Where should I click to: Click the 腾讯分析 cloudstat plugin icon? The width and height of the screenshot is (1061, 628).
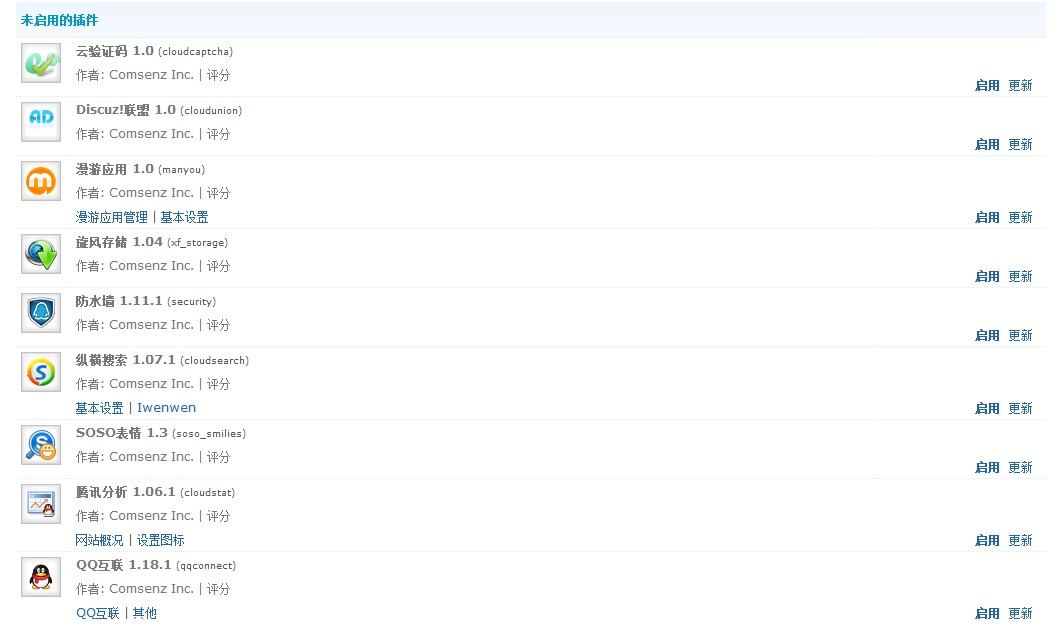(41, 503)
